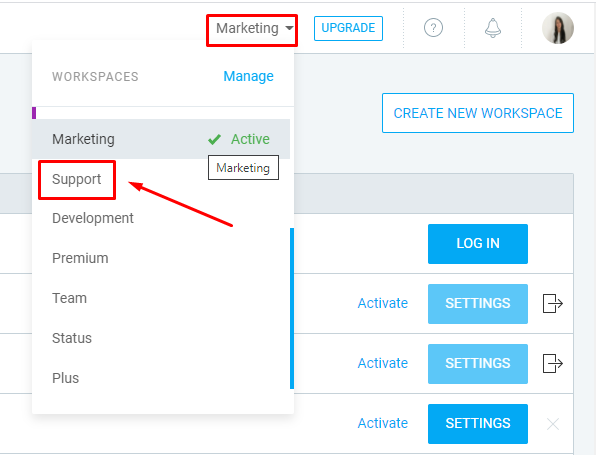Screen dimensions: 596x455
Task: Click the UPGRADE button
Action: coord(348,28)
